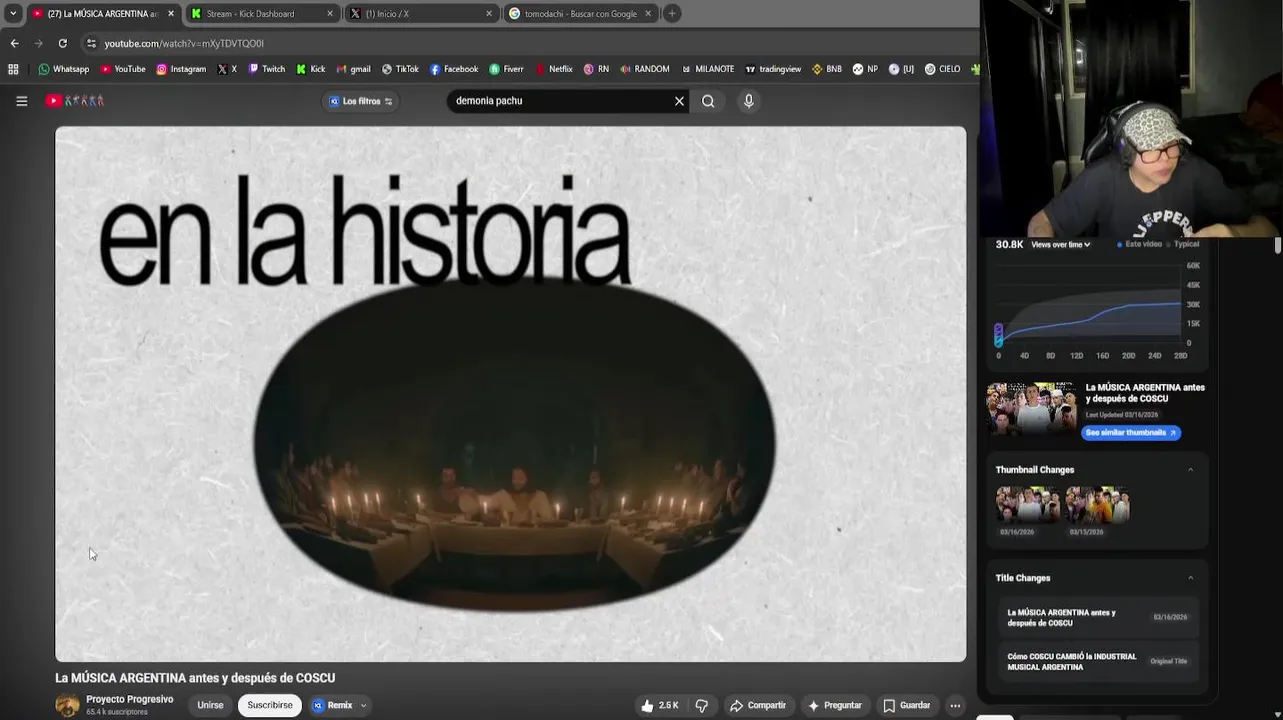Go back in browser history
The image size is (1283, 720).
tap(14, 43)
